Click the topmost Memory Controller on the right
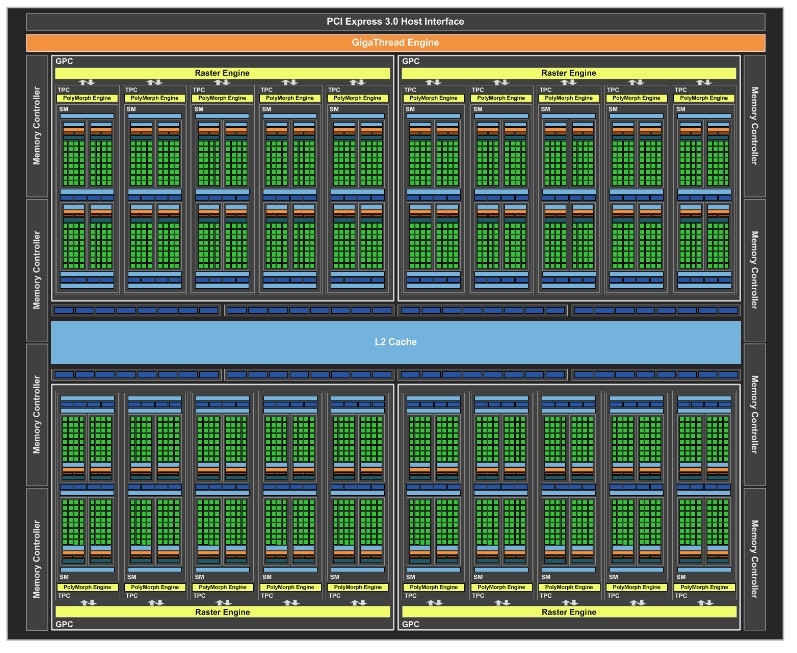 click(x=755, y=126)
